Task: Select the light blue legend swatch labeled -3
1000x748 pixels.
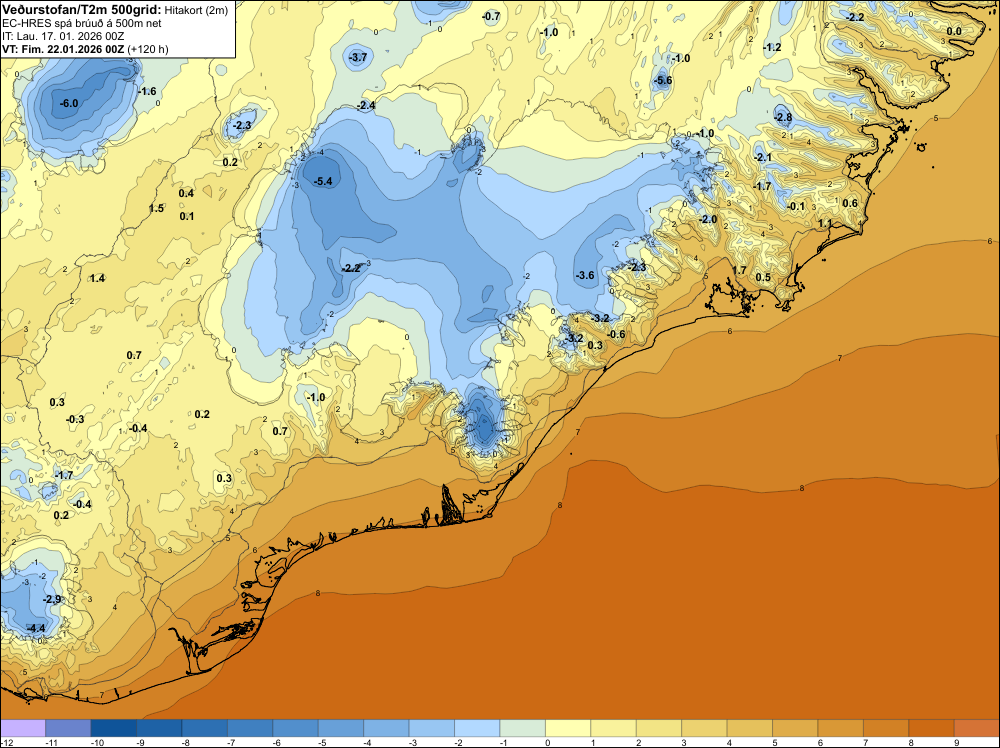Action: click(x=432, y=728)
